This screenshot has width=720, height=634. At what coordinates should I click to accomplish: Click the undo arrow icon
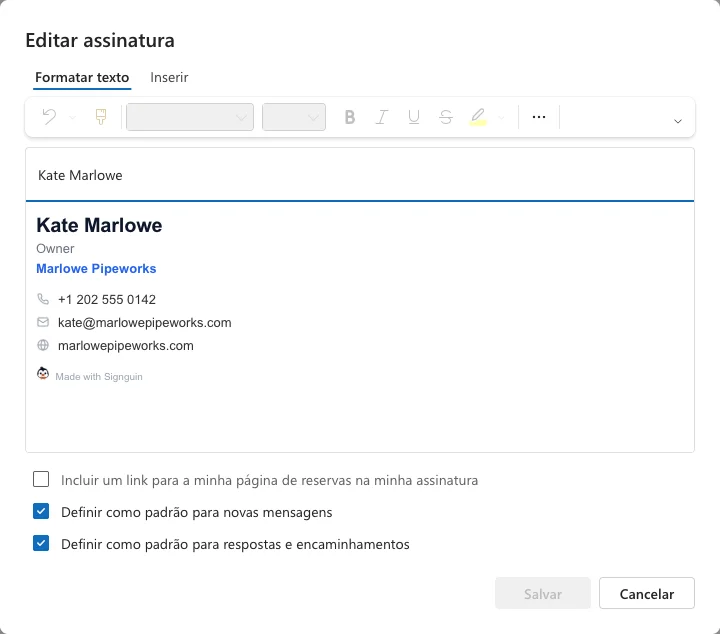point(49,117)
